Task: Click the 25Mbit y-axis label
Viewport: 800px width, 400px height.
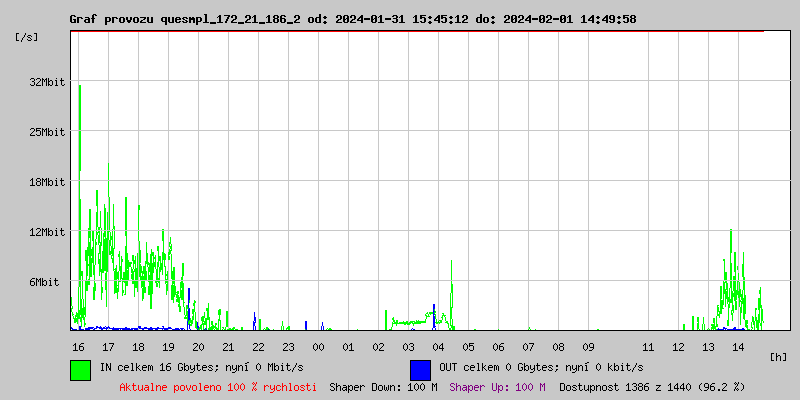Action: (47, 132)
